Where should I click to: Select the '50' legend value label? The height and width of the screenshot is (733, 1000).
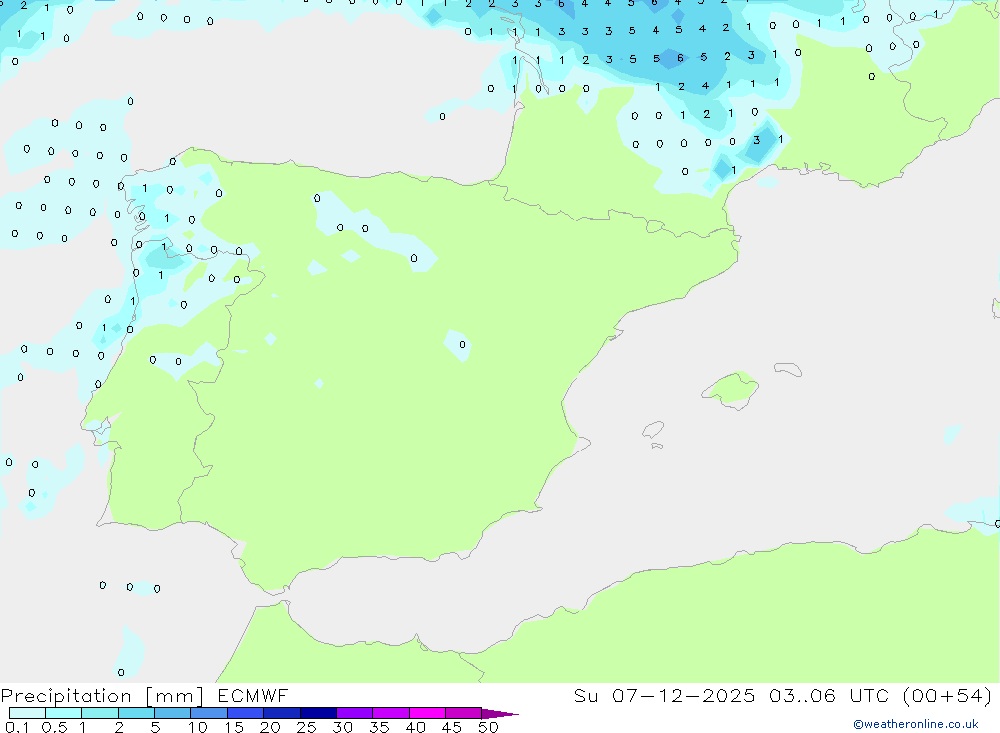(x=488, y=727)
